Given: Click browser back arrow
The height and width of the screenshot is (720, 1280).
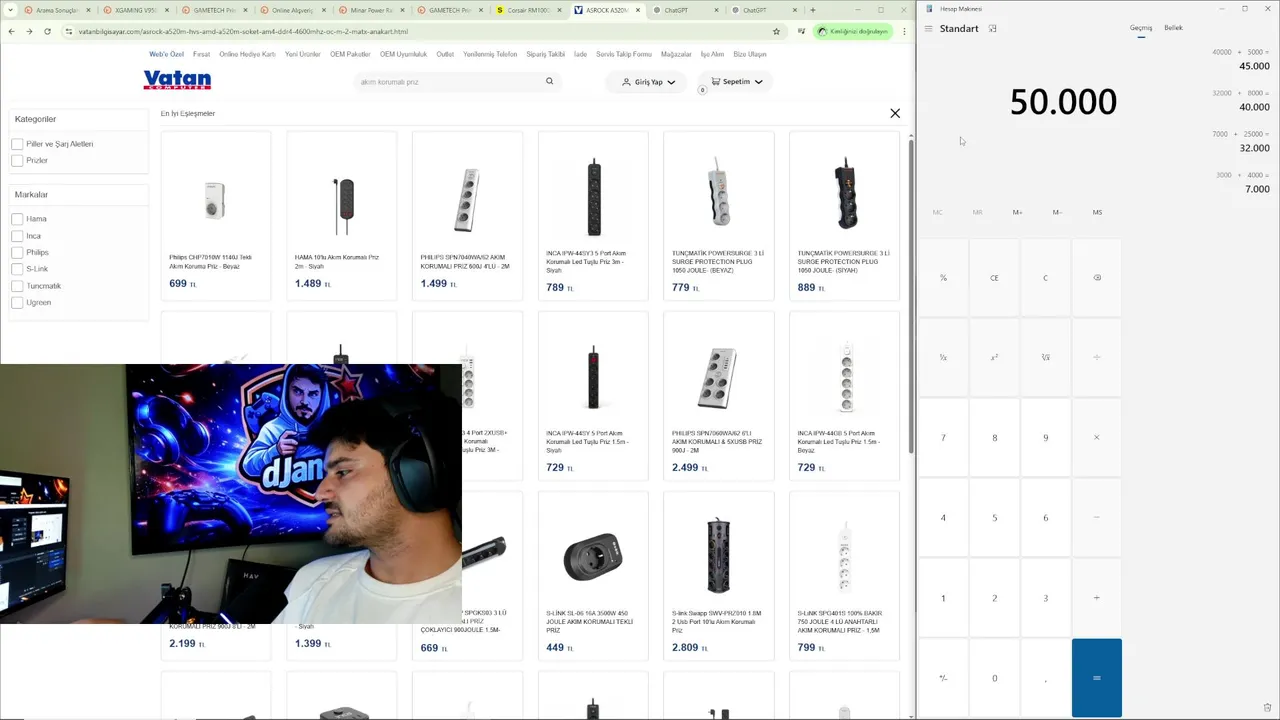Looking at the screenshot, I should [x=11, y=31].
